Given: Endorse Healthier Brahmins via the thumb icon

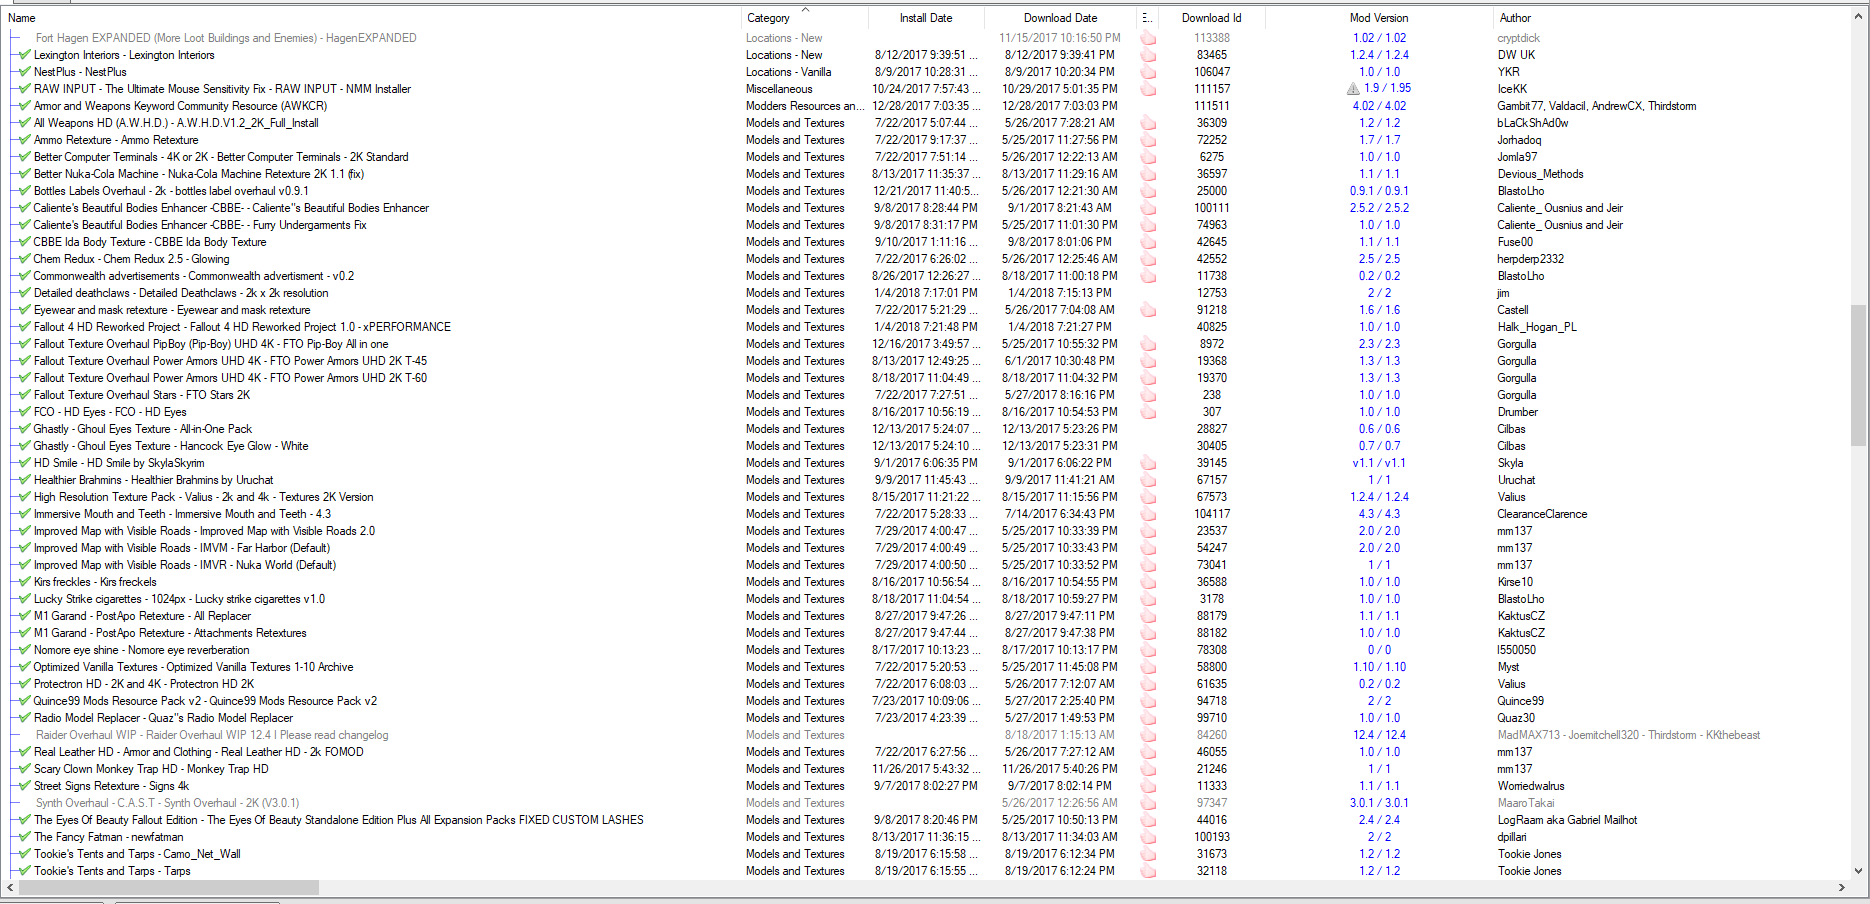Looking at the screenshot, I should [x=1148, y=480].
